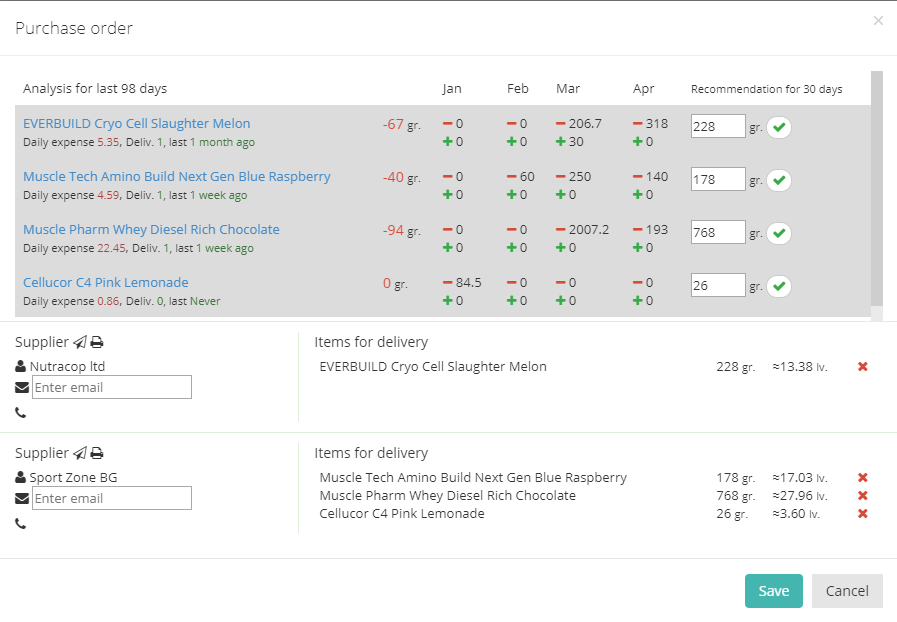
Task: Click the -67 gr. stock value
Action: tap(402, 125)
